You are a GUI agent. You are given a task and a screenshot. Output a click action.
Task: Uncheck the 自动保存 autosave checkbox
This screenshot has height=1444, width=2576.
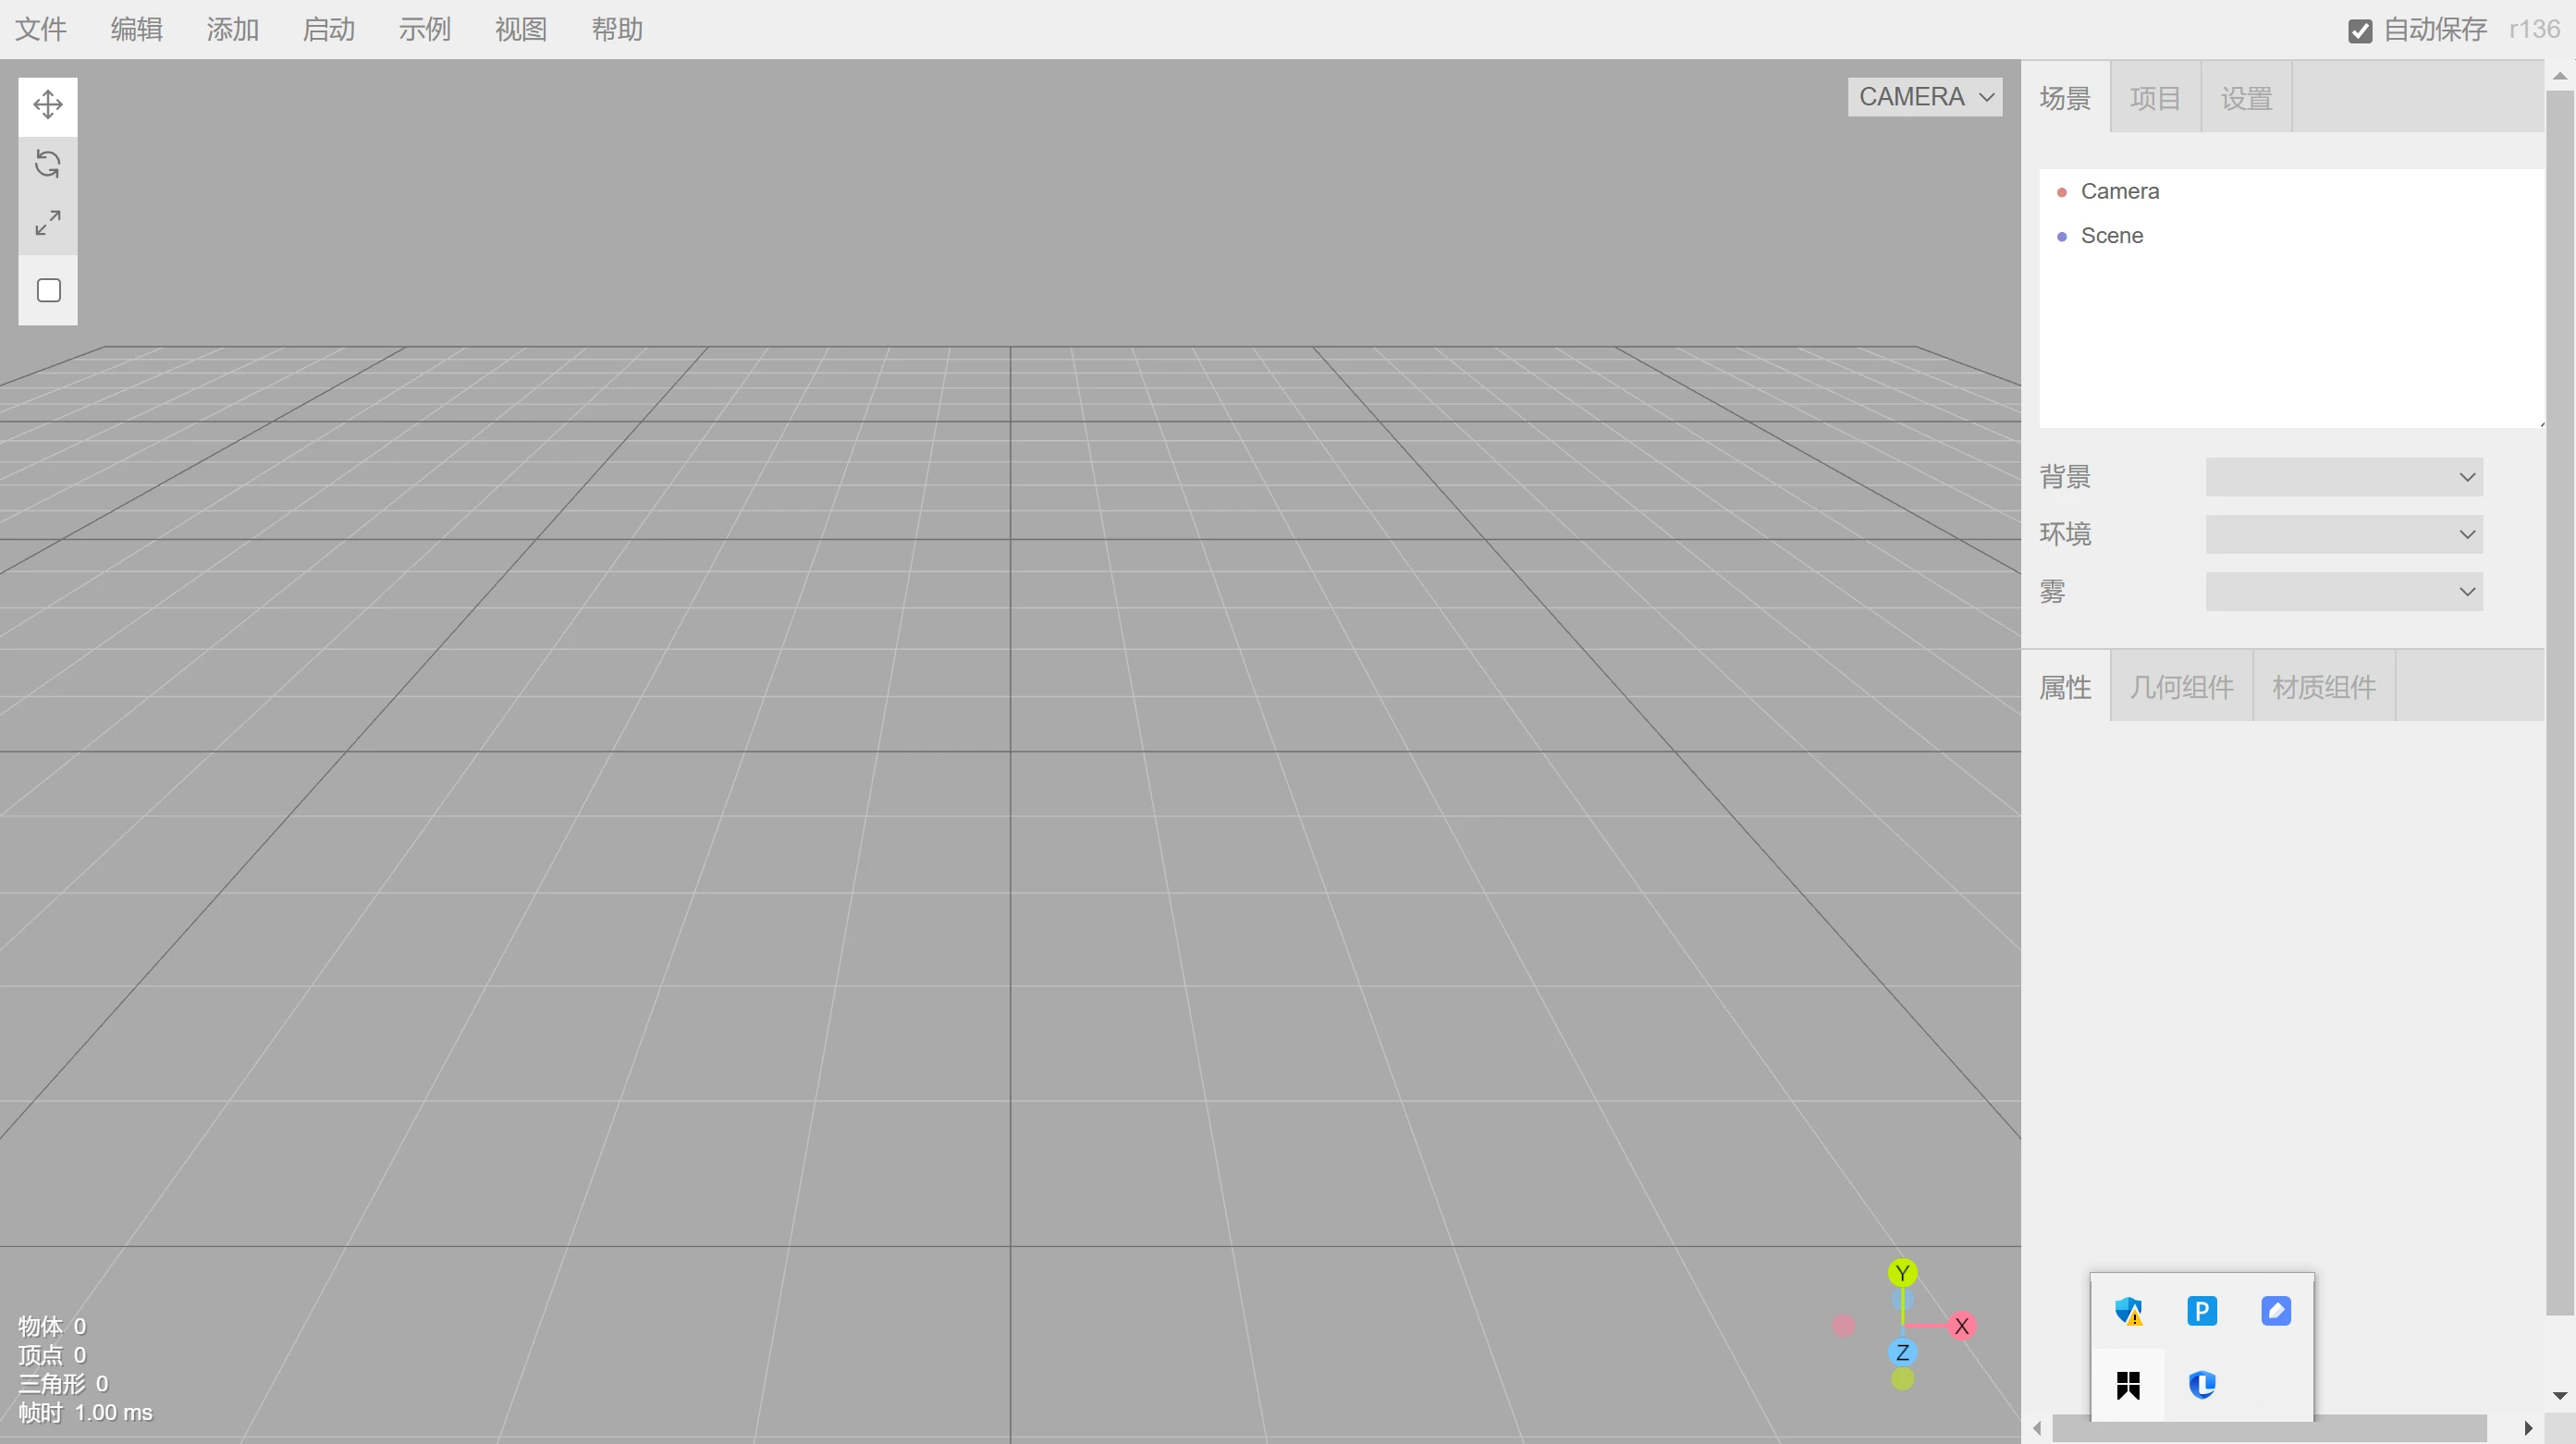[x=2360, y=31]
